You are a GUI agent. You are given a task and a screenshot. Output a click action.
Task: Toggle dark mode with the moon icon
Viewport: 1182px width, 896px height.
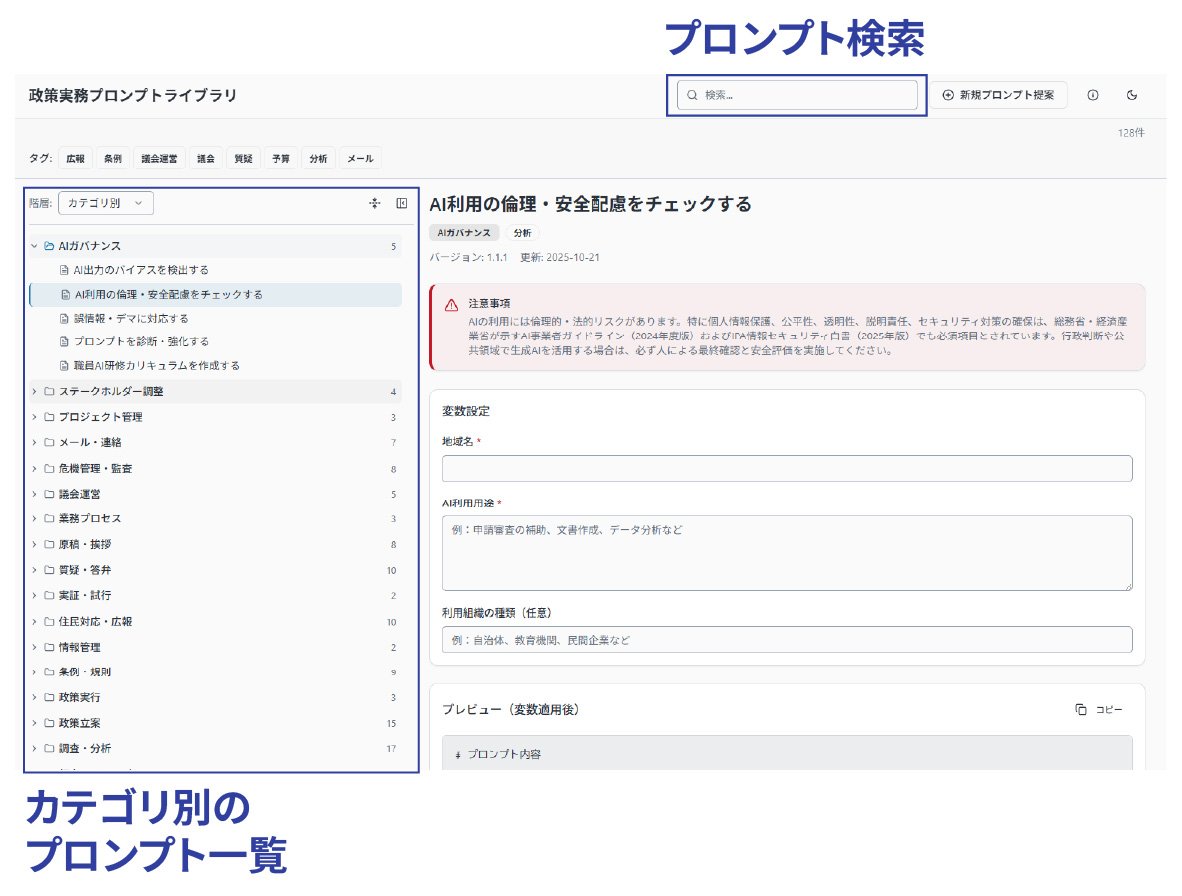1132,95
